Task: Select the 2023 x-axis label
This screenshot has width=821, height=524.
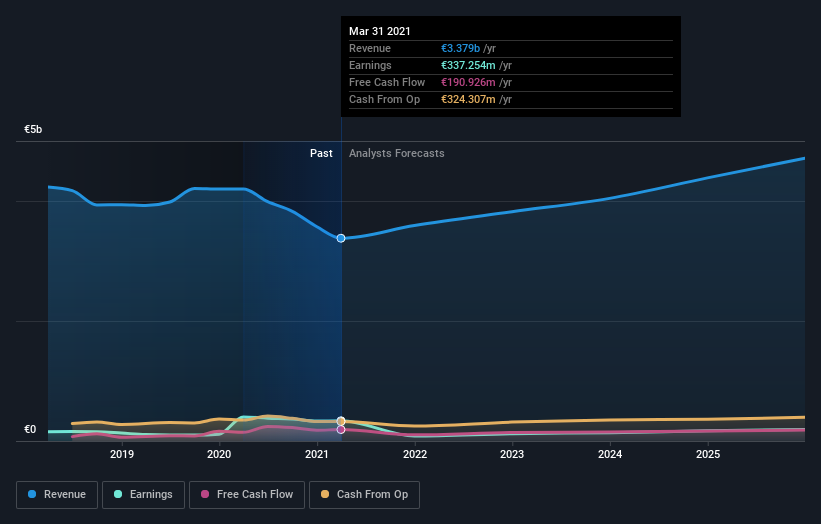Action: coord(512,454)
